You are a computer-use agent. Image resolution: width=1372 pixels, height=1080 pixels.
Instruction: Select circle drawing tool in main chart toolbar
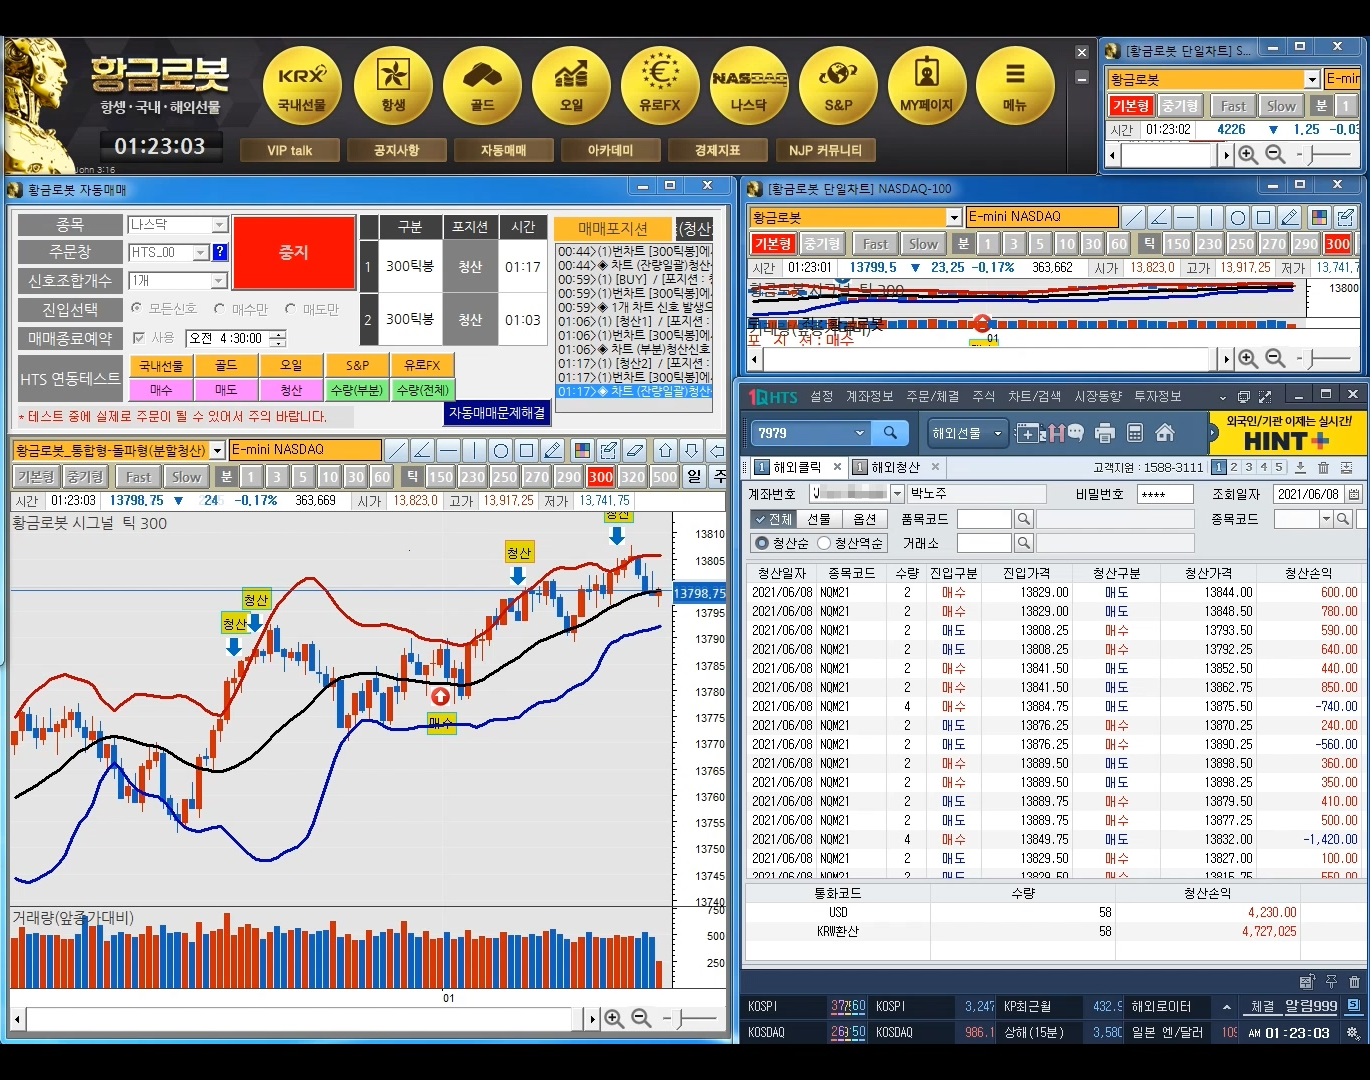coord(500,450)
